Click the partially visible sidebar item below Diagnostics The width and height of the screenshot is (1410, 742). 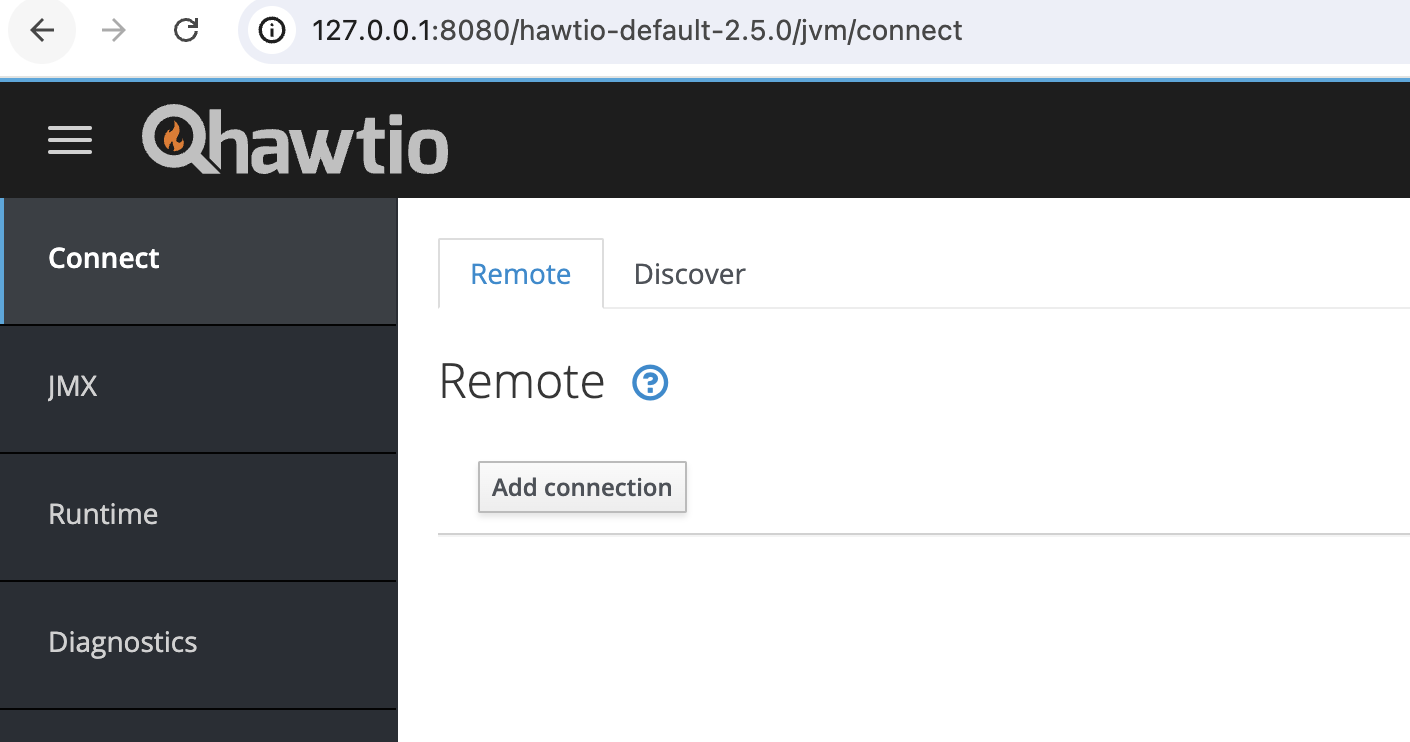point(198,728)
